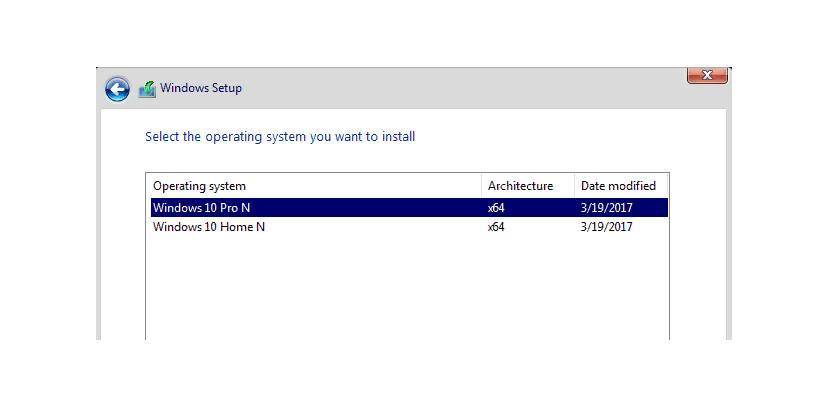Screen dimensions: 819x410
Task: Click x64 in the Windows 10 Pro N row
Action: tap(496, 208)
